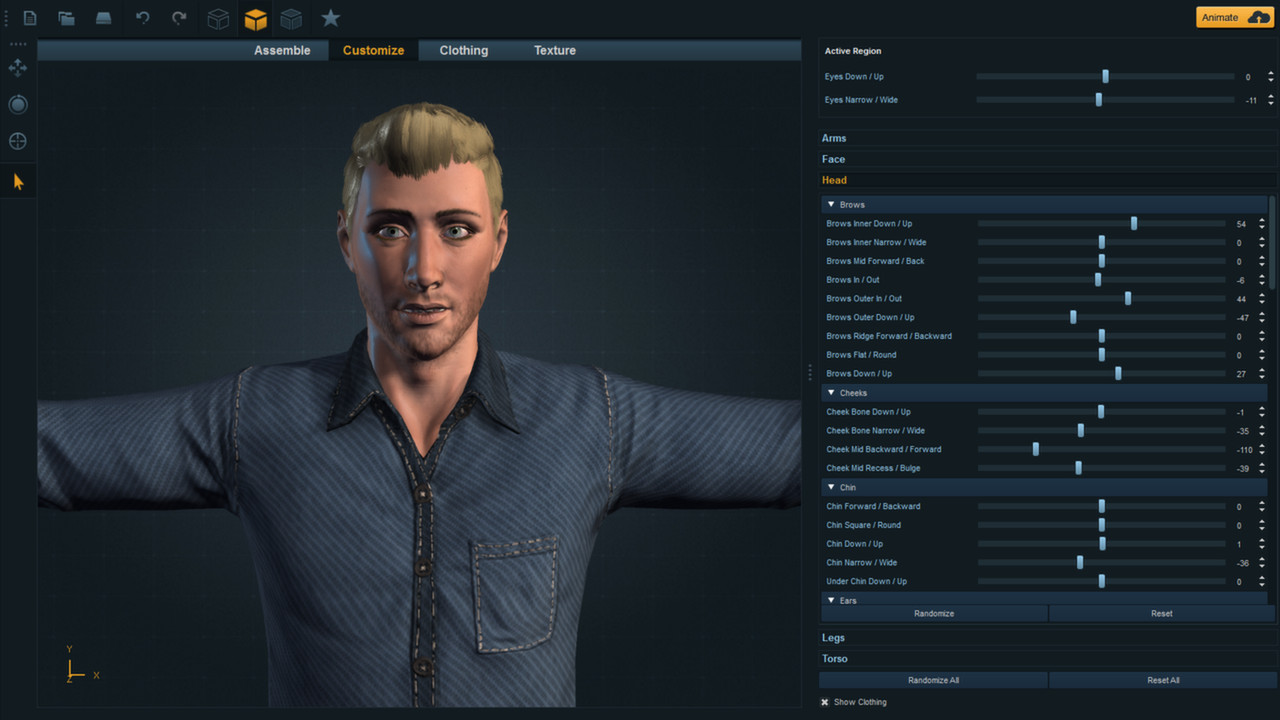Collapse the Cheeks section
The height and width of the screenshot is (720, 1280).
(x=831, y=392)
